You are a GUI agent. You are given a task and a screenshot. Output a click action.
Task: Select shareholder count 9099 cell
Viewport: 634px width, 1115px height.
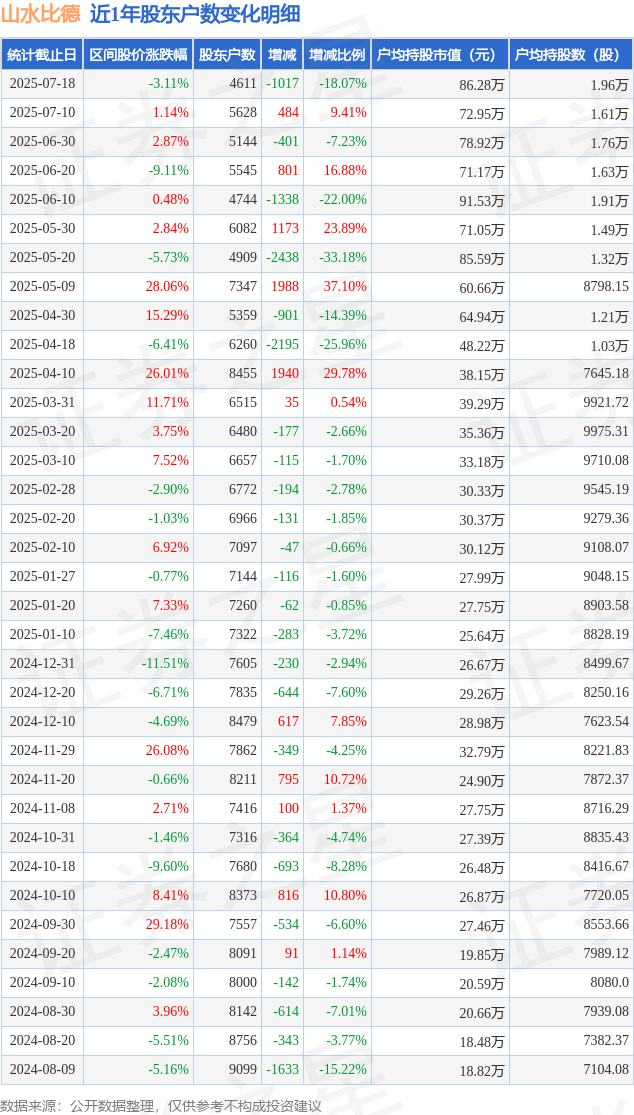point(242,1069)
